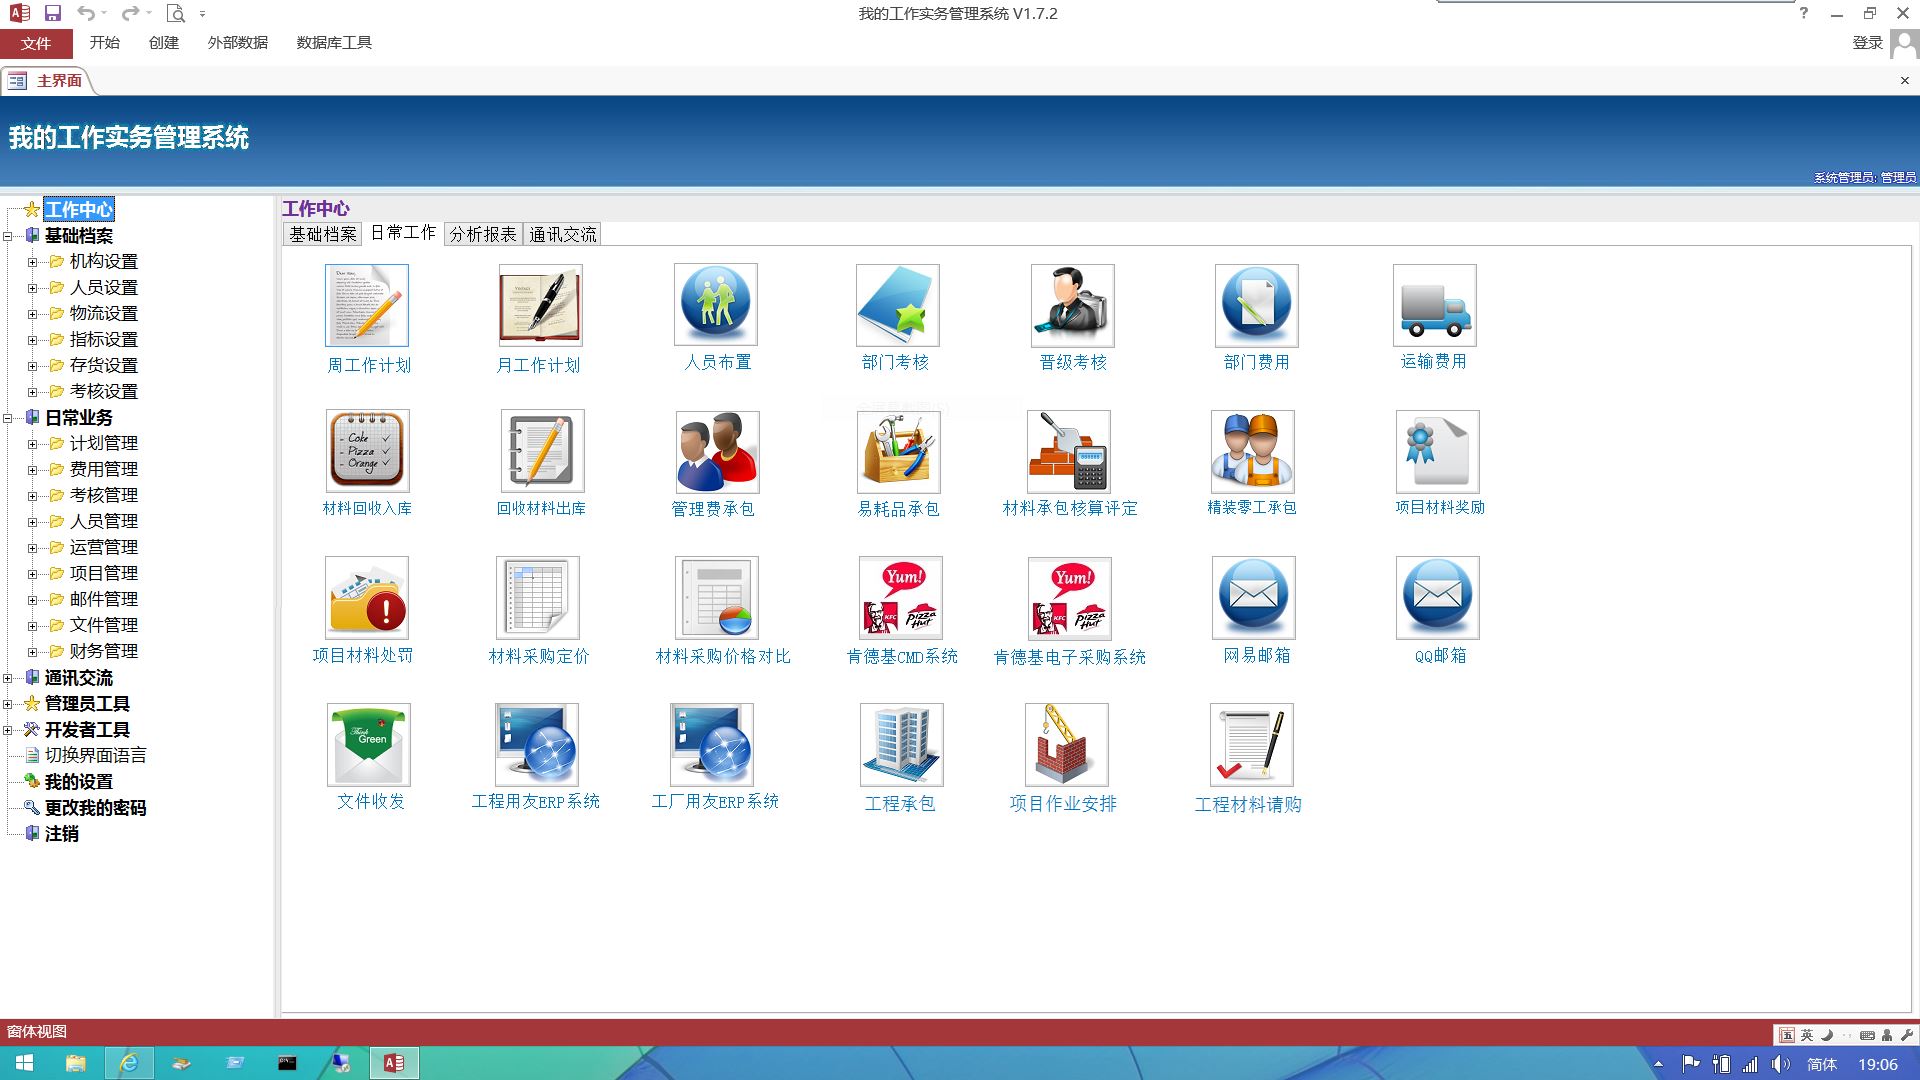Click the 材料采购定价 spreadsheet icon
1920x1080 pixels.
click(538, 598)
